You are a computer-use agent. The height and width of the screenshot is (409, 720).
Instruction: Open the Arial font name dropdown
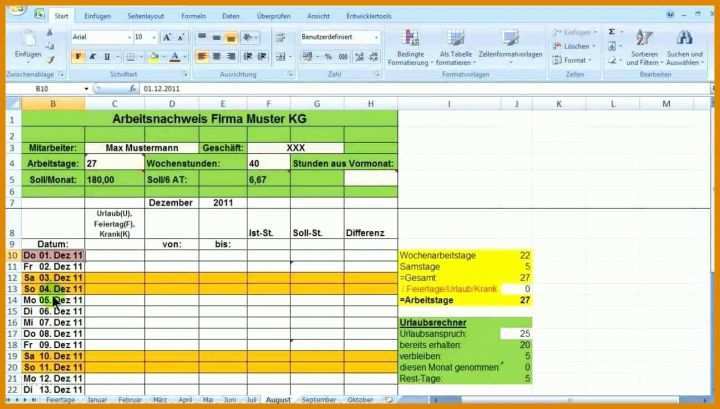coord(129,37)
